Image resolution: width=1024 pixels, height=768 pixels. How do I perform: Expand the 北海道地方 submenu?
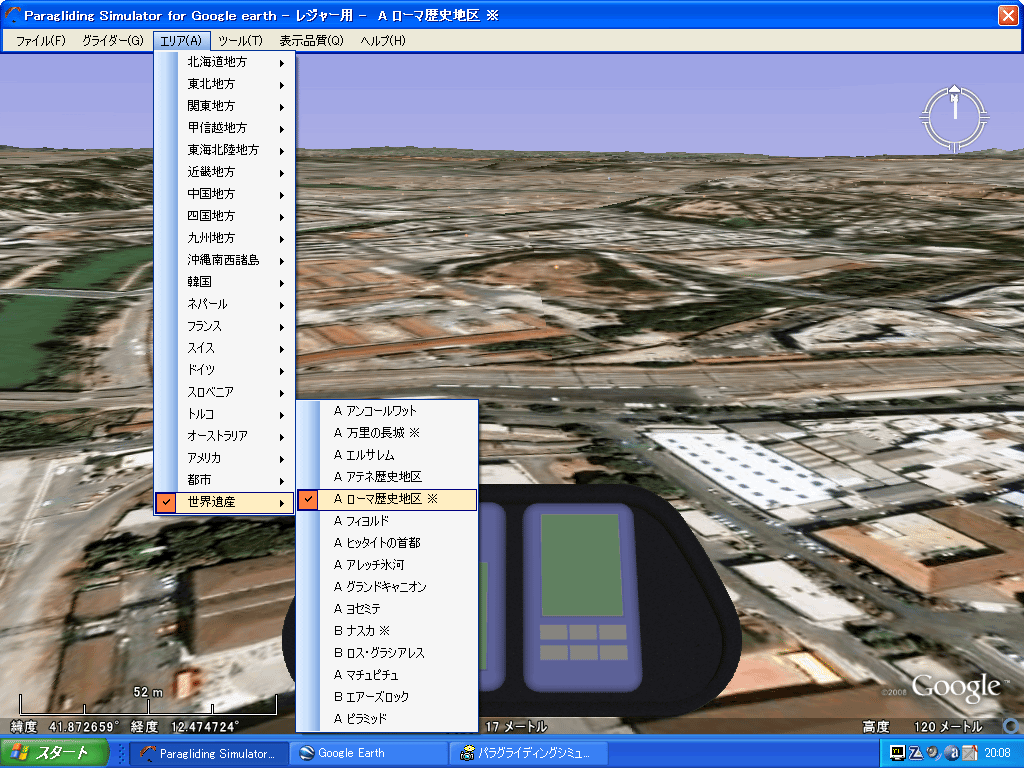pos(225,63)
